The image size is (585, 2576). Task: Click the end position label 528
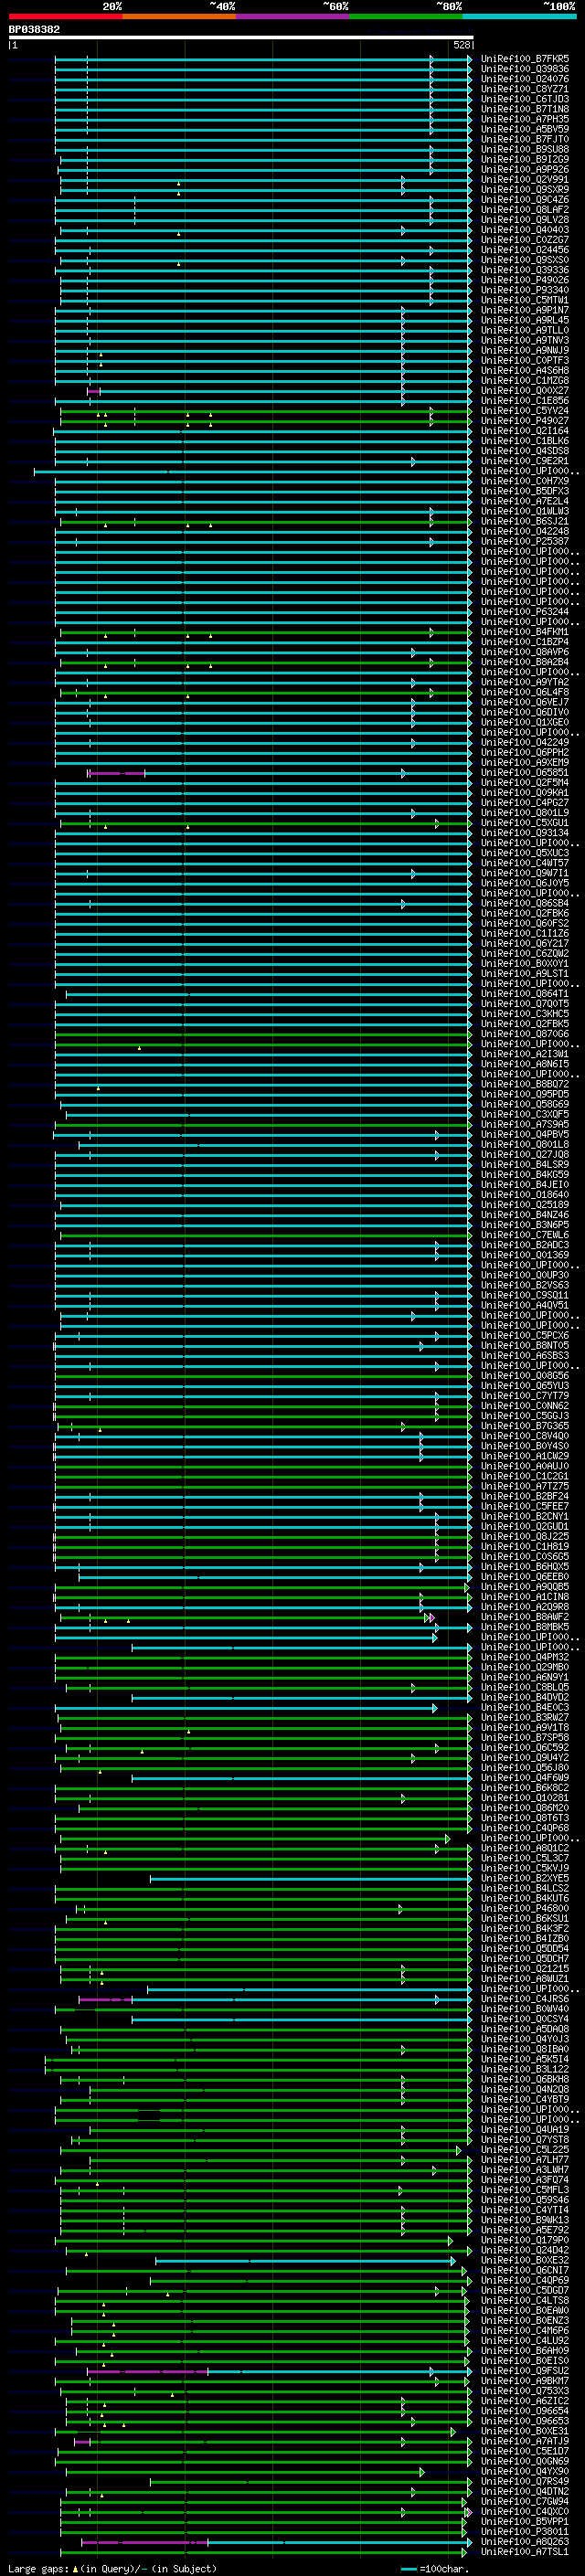tap(461, 45)
